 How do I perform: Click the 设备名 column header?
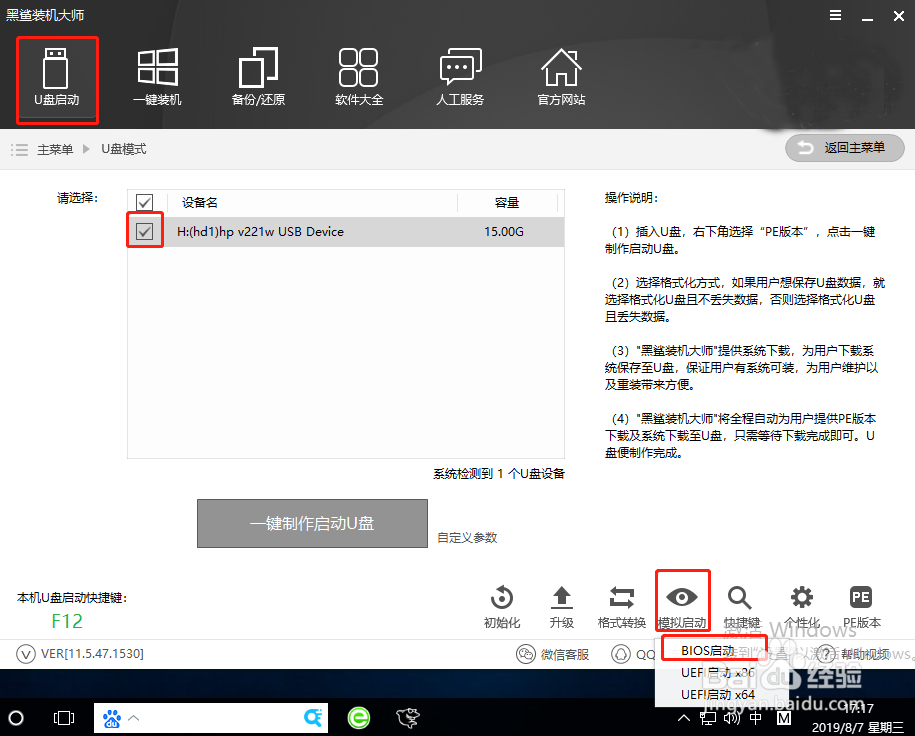200,203
